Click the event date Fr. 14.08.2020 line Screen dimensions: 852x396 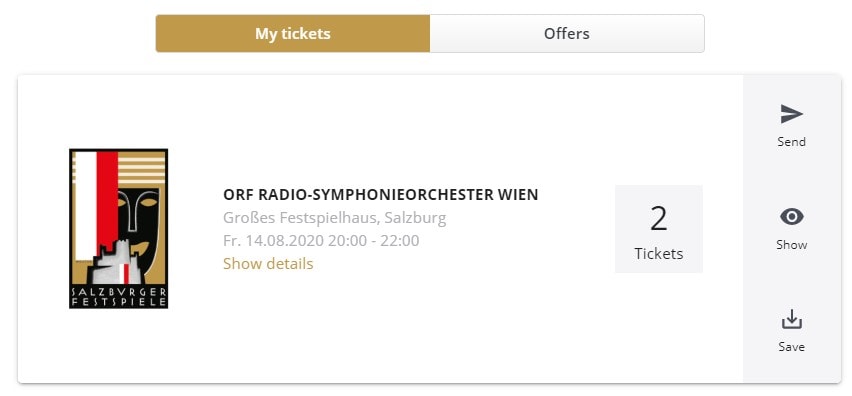(321, 241)
